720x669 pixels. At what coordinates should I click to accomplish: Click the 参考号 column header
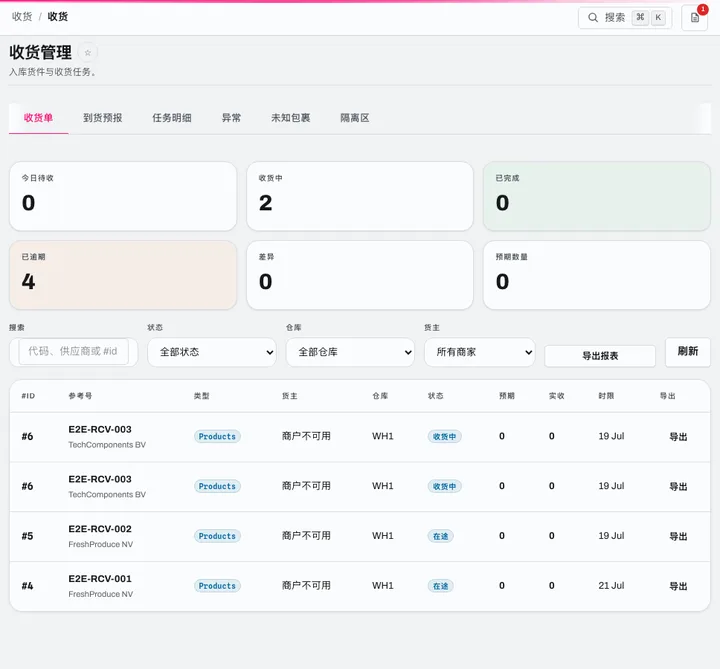(x=80, y=396)
